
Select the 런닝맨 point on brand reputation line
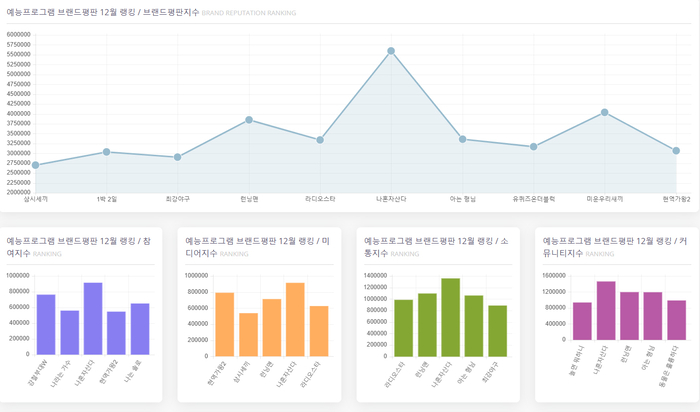(249, 120)
